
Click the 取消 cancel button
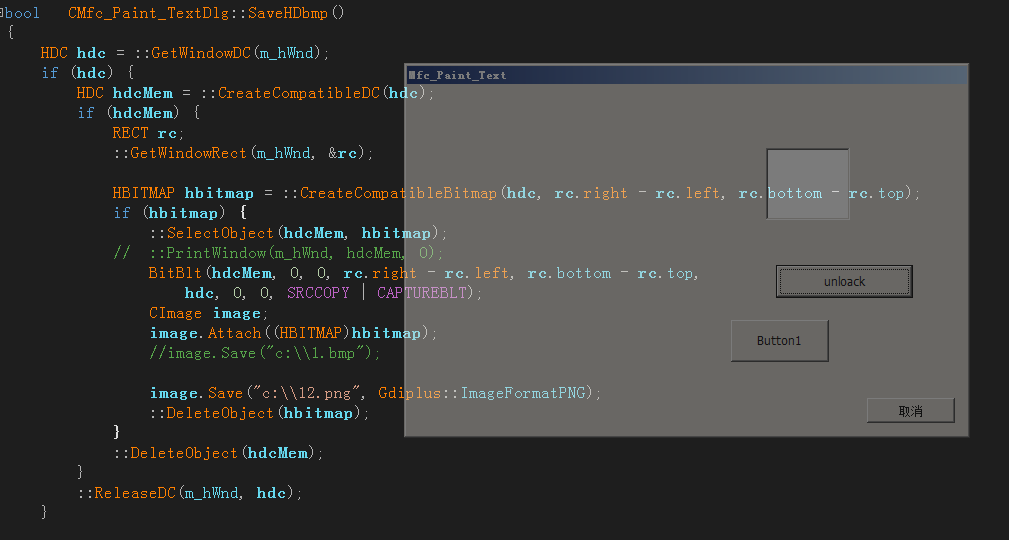tap(911, 411)
